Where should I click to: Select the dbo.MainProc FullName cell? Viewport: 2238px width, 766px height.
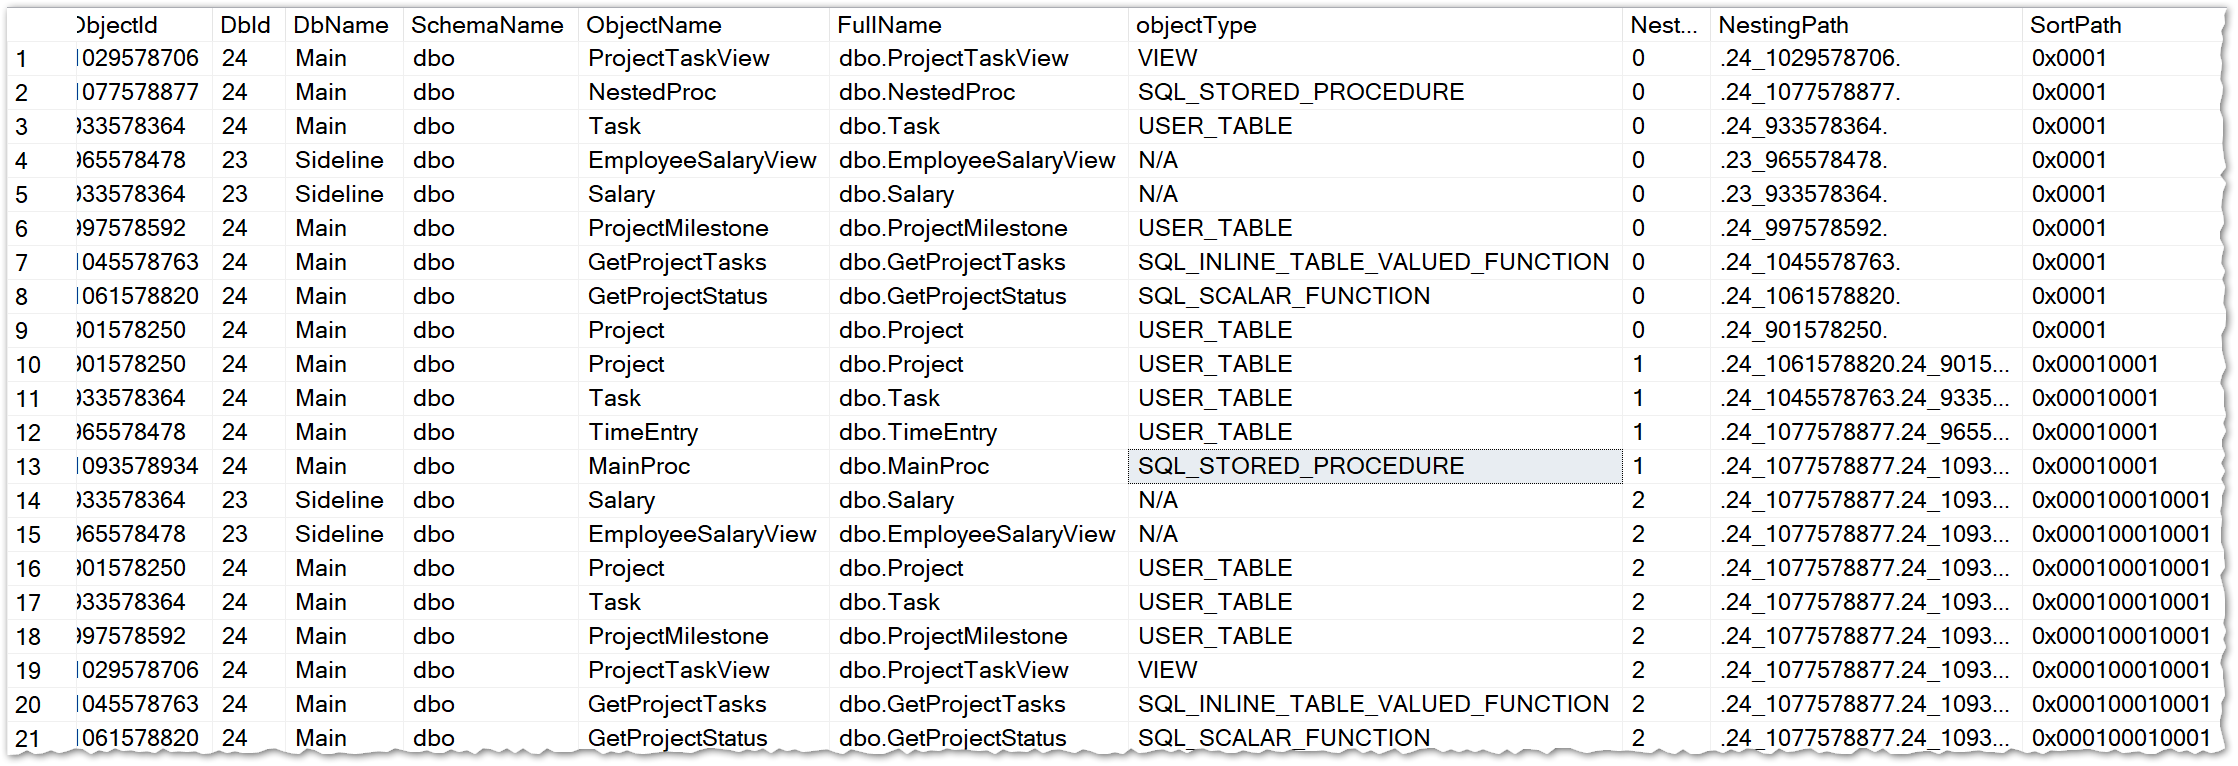[x=978, y=466]
